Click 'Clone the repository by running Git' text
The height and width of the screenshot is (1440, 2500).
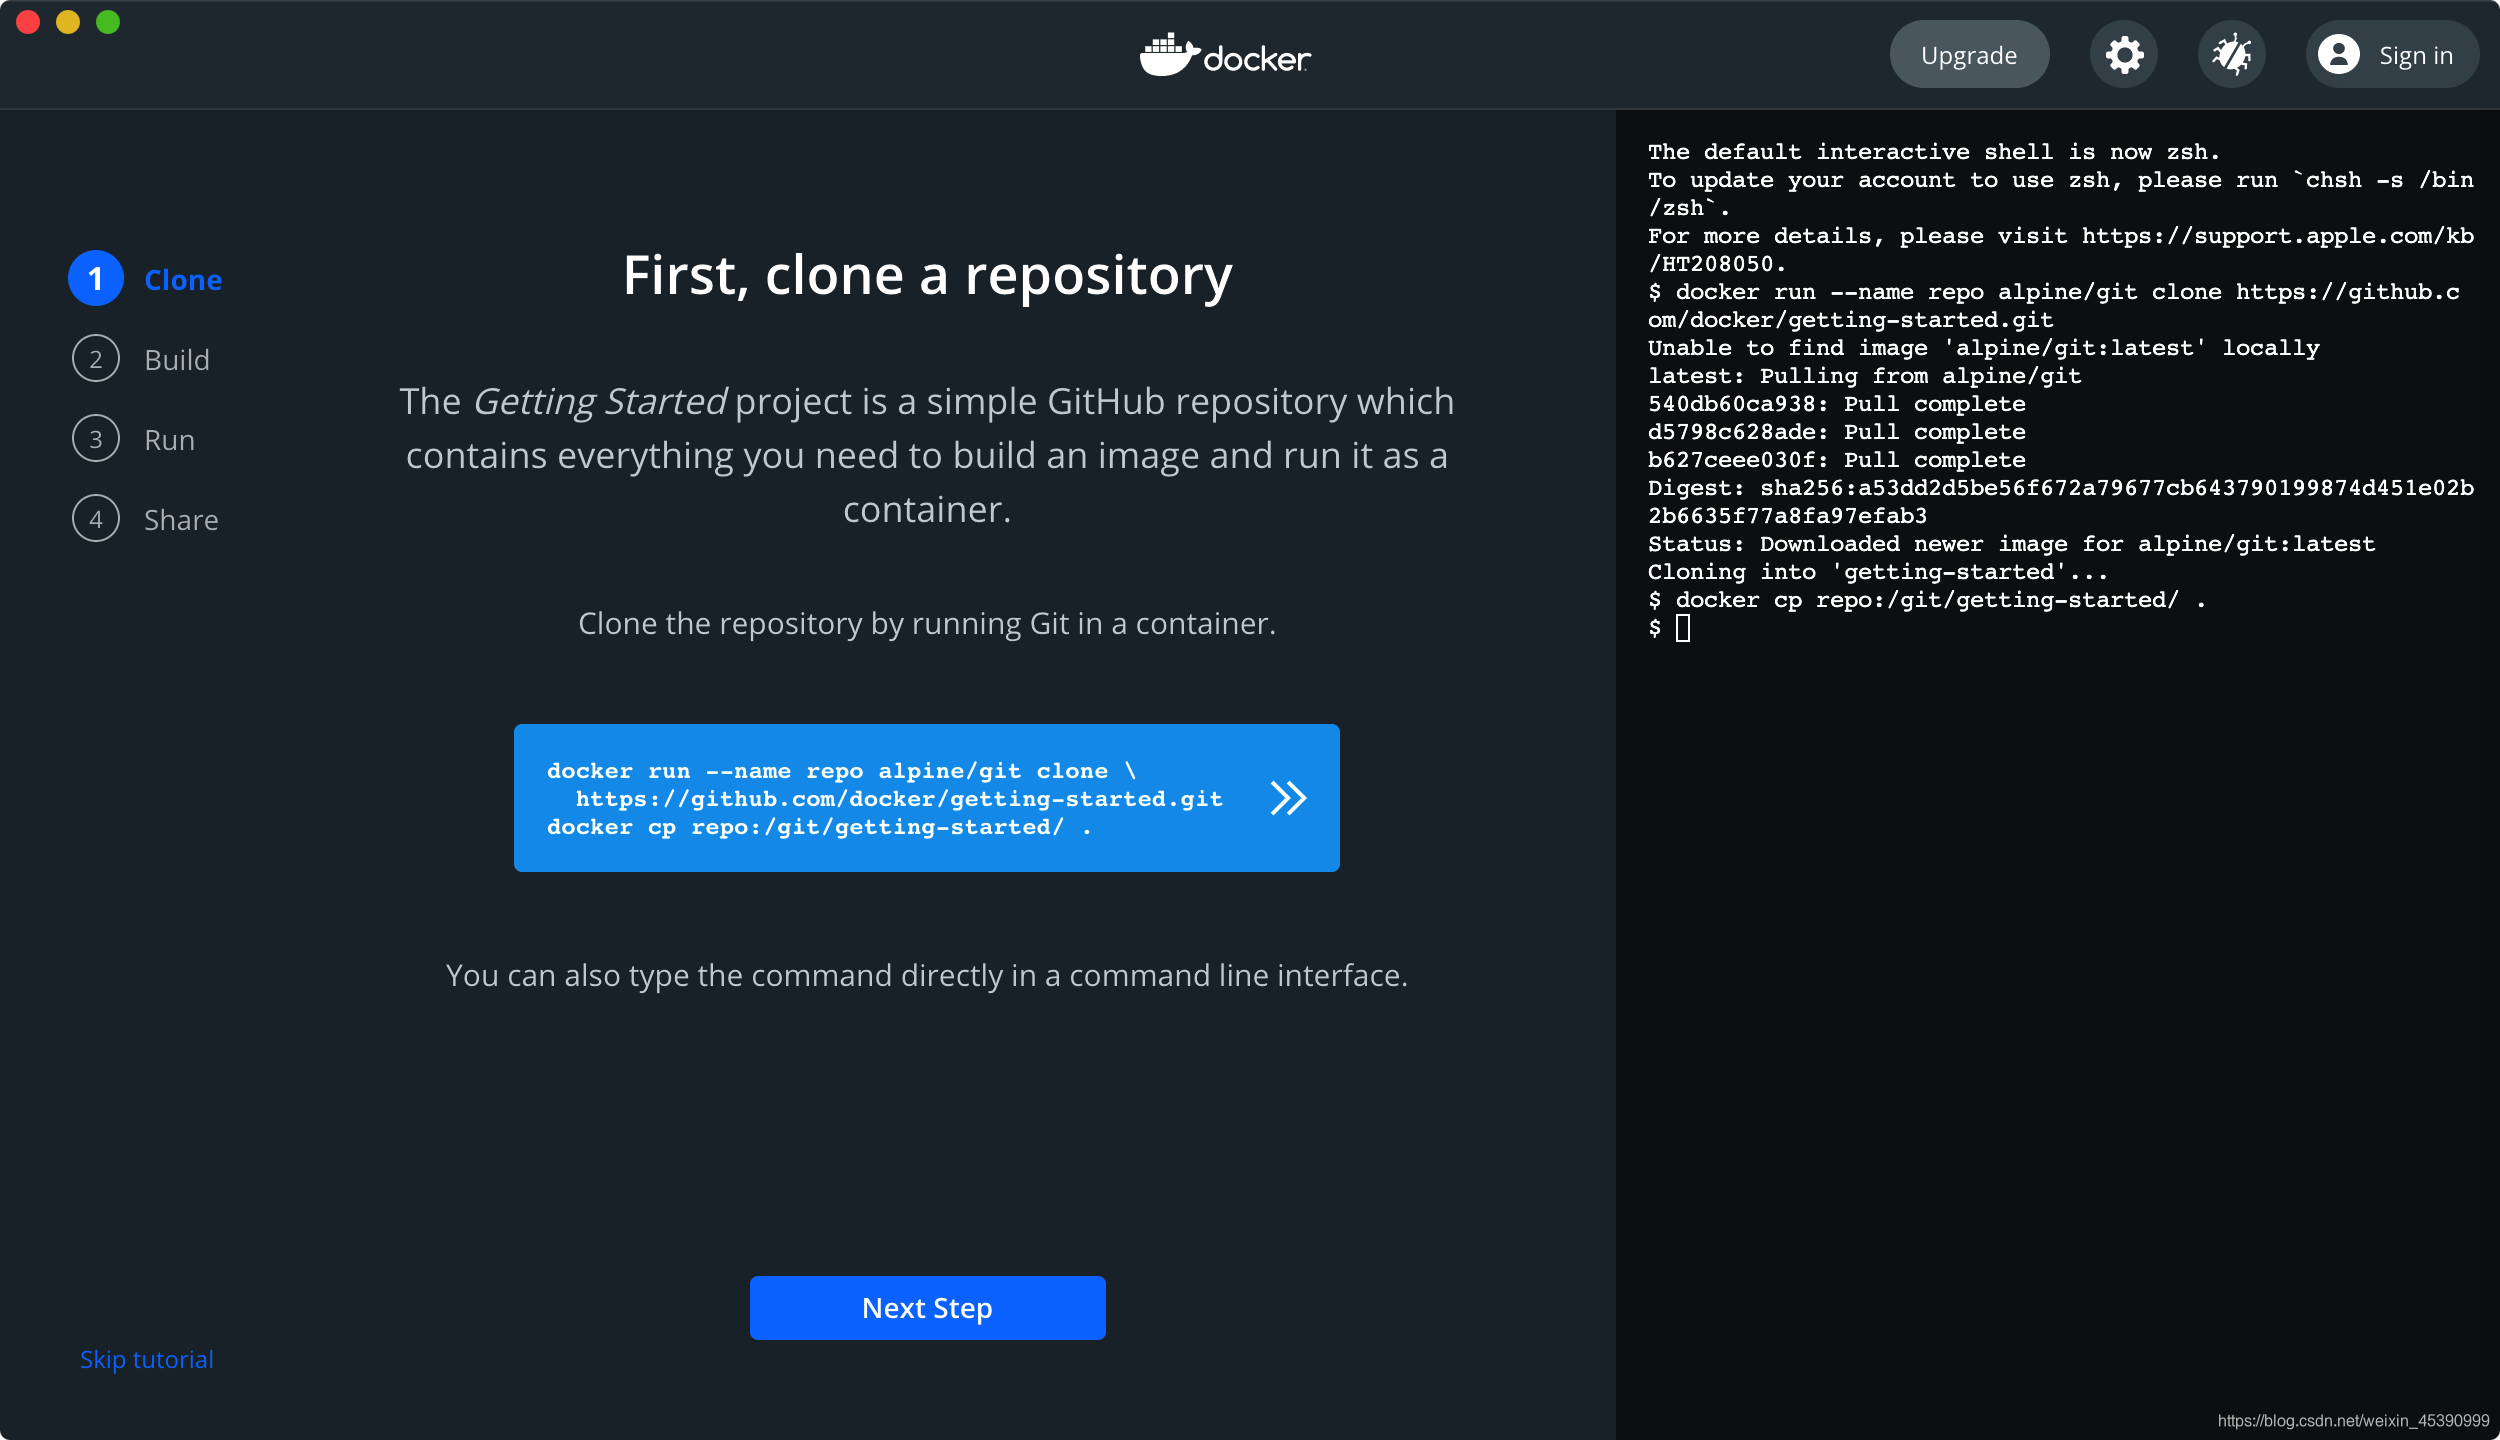coord(927,624)
